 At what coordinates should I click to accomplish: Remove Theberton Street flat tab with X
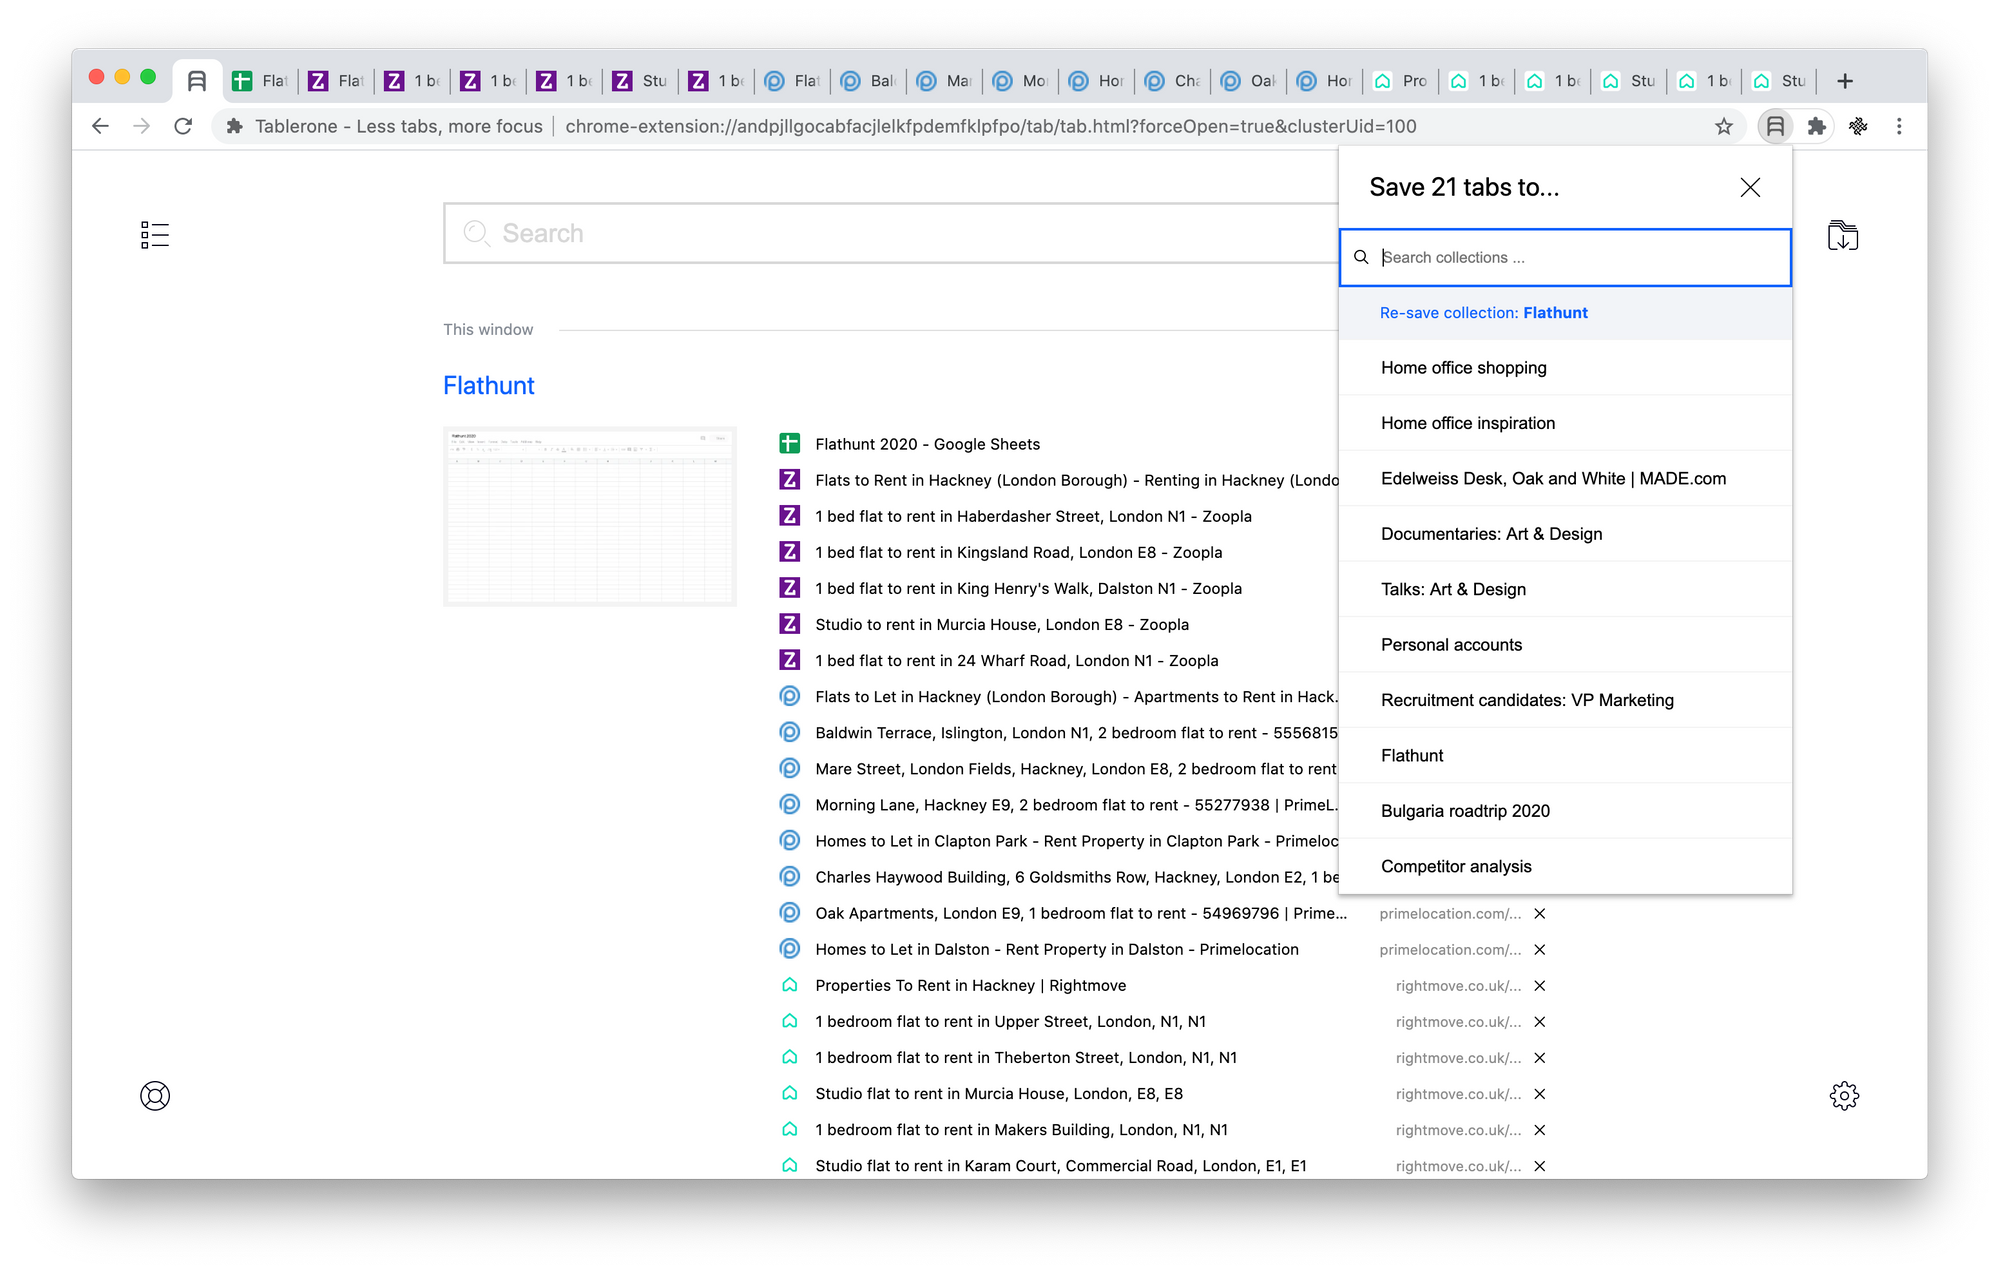click(x=1540, y=1057)
